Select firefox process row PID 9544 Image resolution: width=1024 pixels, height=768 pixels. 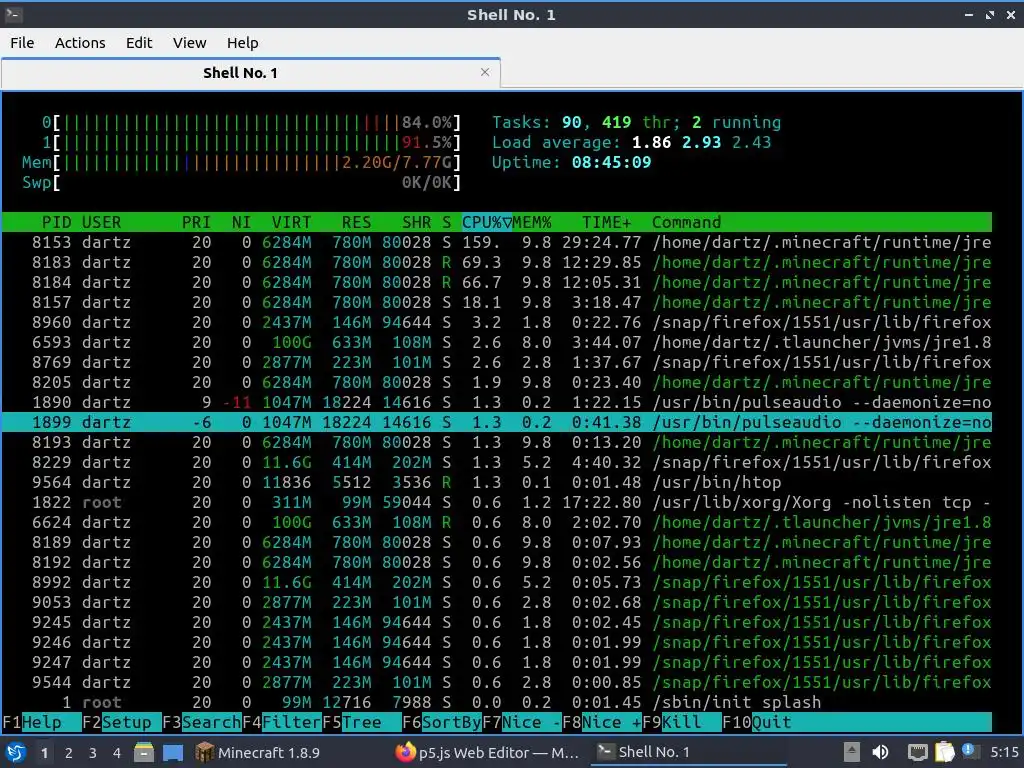click(497, 682)
